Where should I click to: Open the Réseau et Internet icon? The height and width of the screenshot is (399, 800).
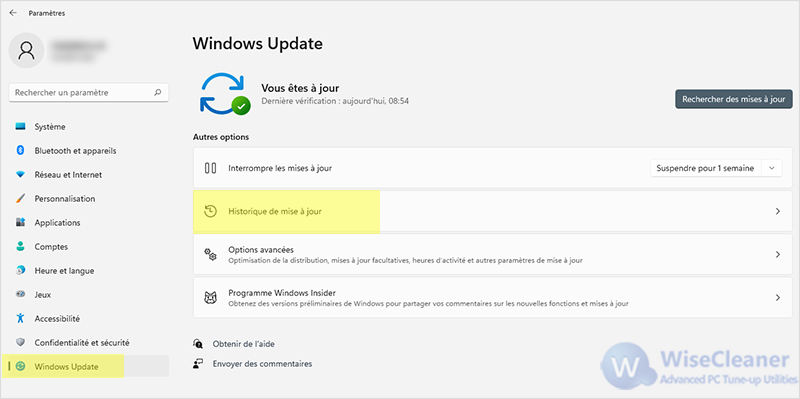tap(20, 174)
